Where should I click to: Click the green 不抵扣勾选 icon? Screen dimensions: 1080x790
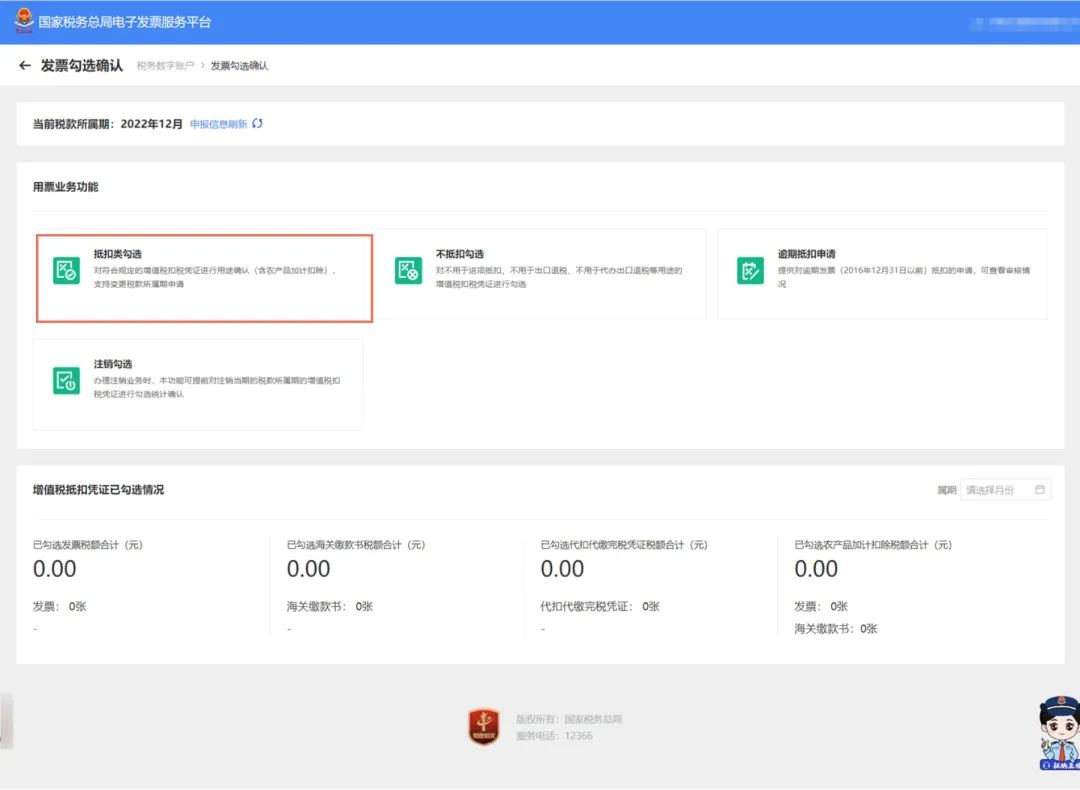click(x=408, y=270)
